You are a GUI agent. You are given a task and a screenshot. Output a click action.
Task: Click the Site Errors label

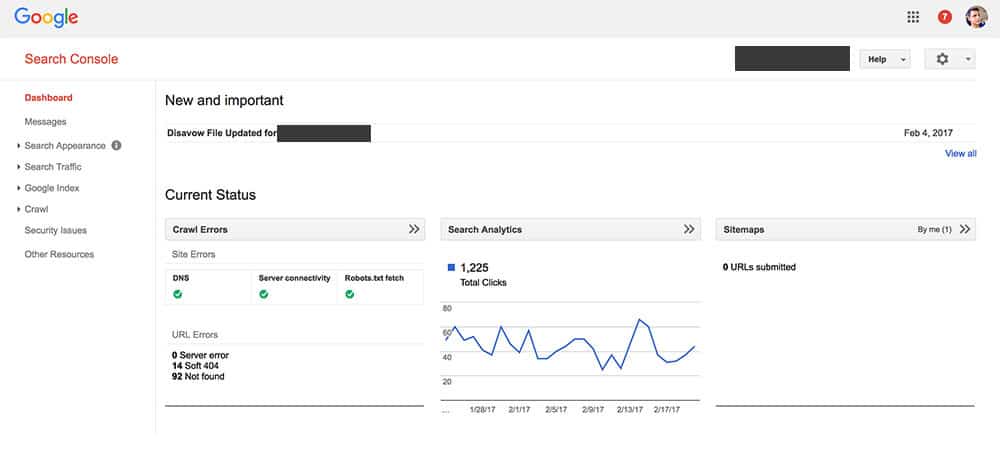pos(194,254)
